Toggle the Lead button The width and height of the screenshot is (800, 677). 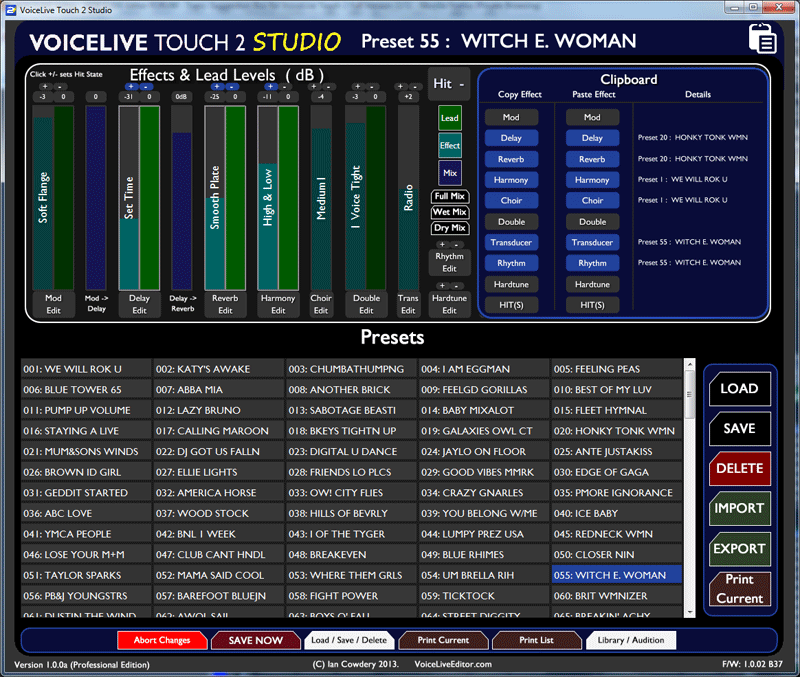coord(449,117)
